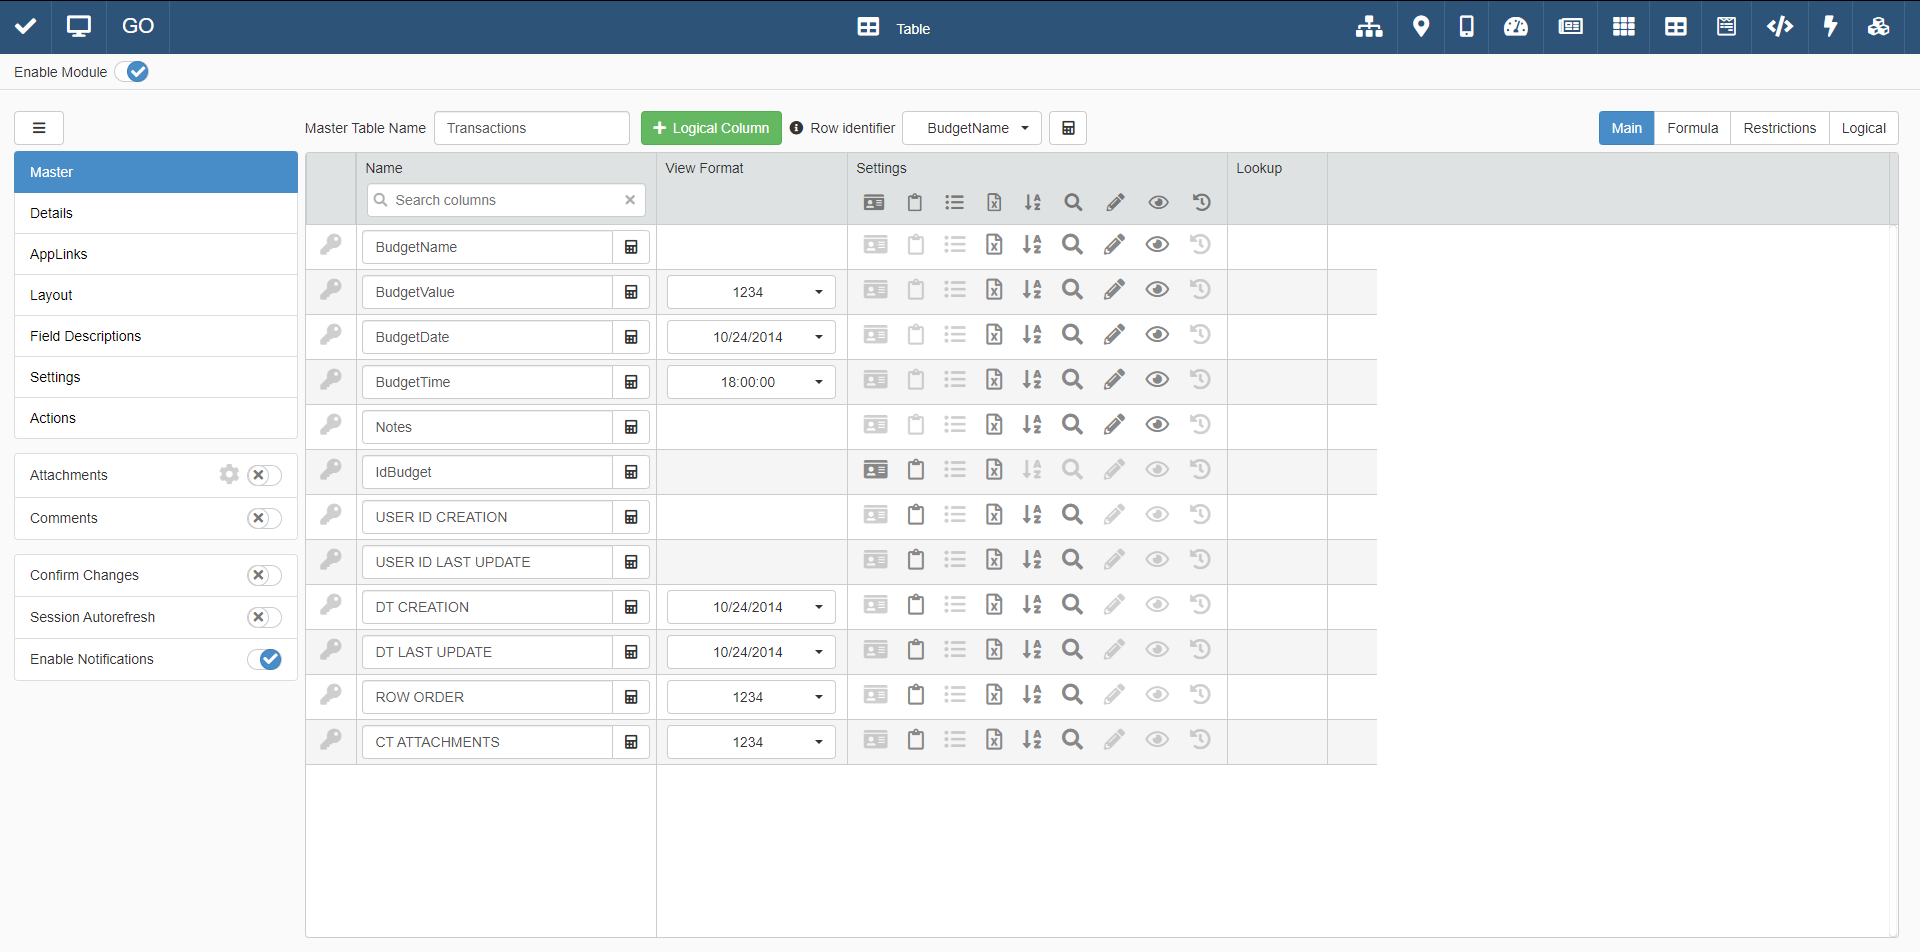Click the map location pin icon in top bar
The height and width of the screenshot is (952, 1920).
(1420, 27)
